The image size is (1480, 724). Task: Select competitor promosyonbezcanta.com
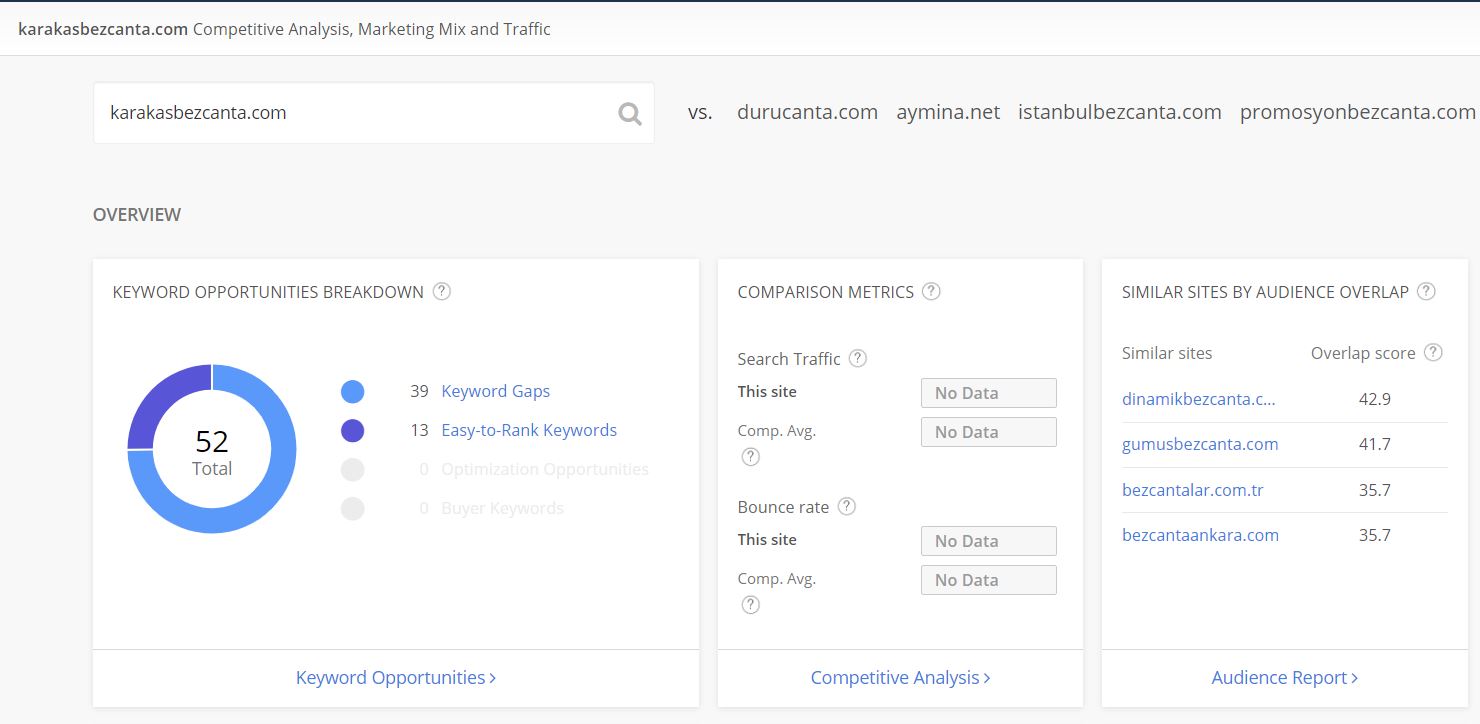1358,112
